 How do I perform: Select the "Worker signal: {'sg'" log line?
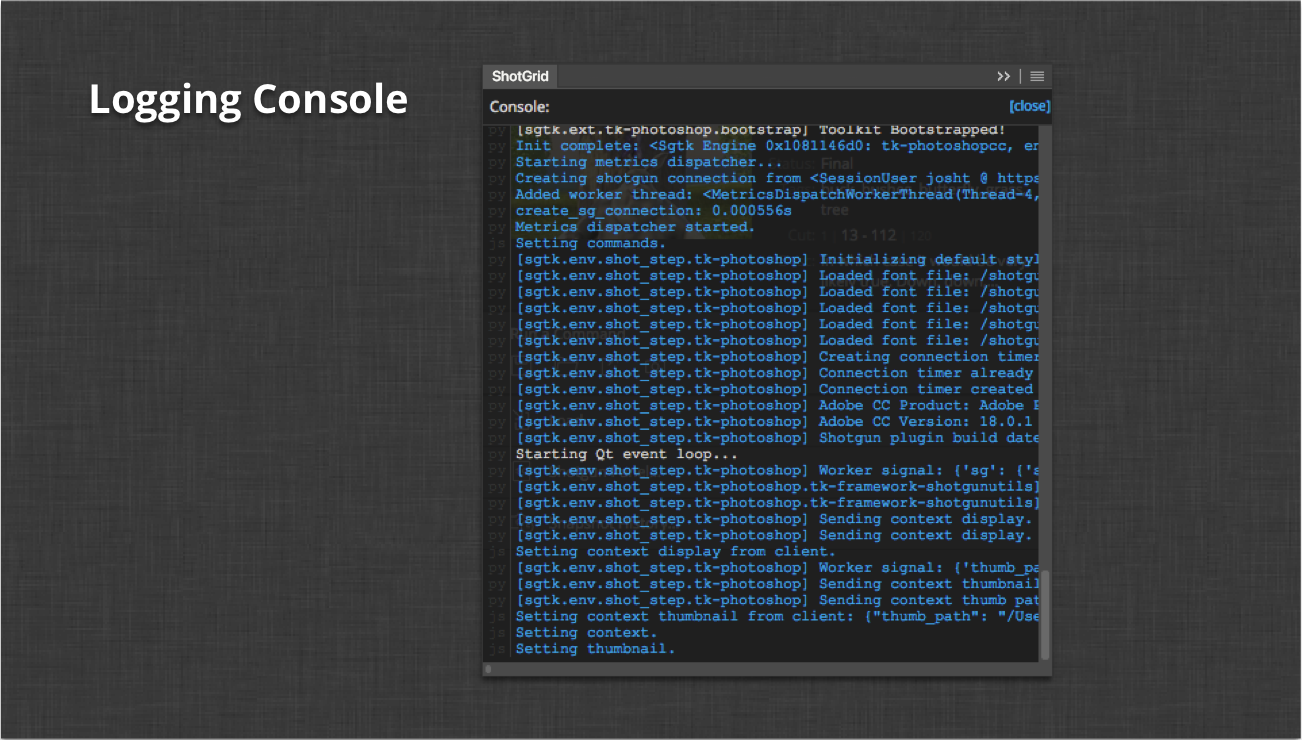(777, 470)
